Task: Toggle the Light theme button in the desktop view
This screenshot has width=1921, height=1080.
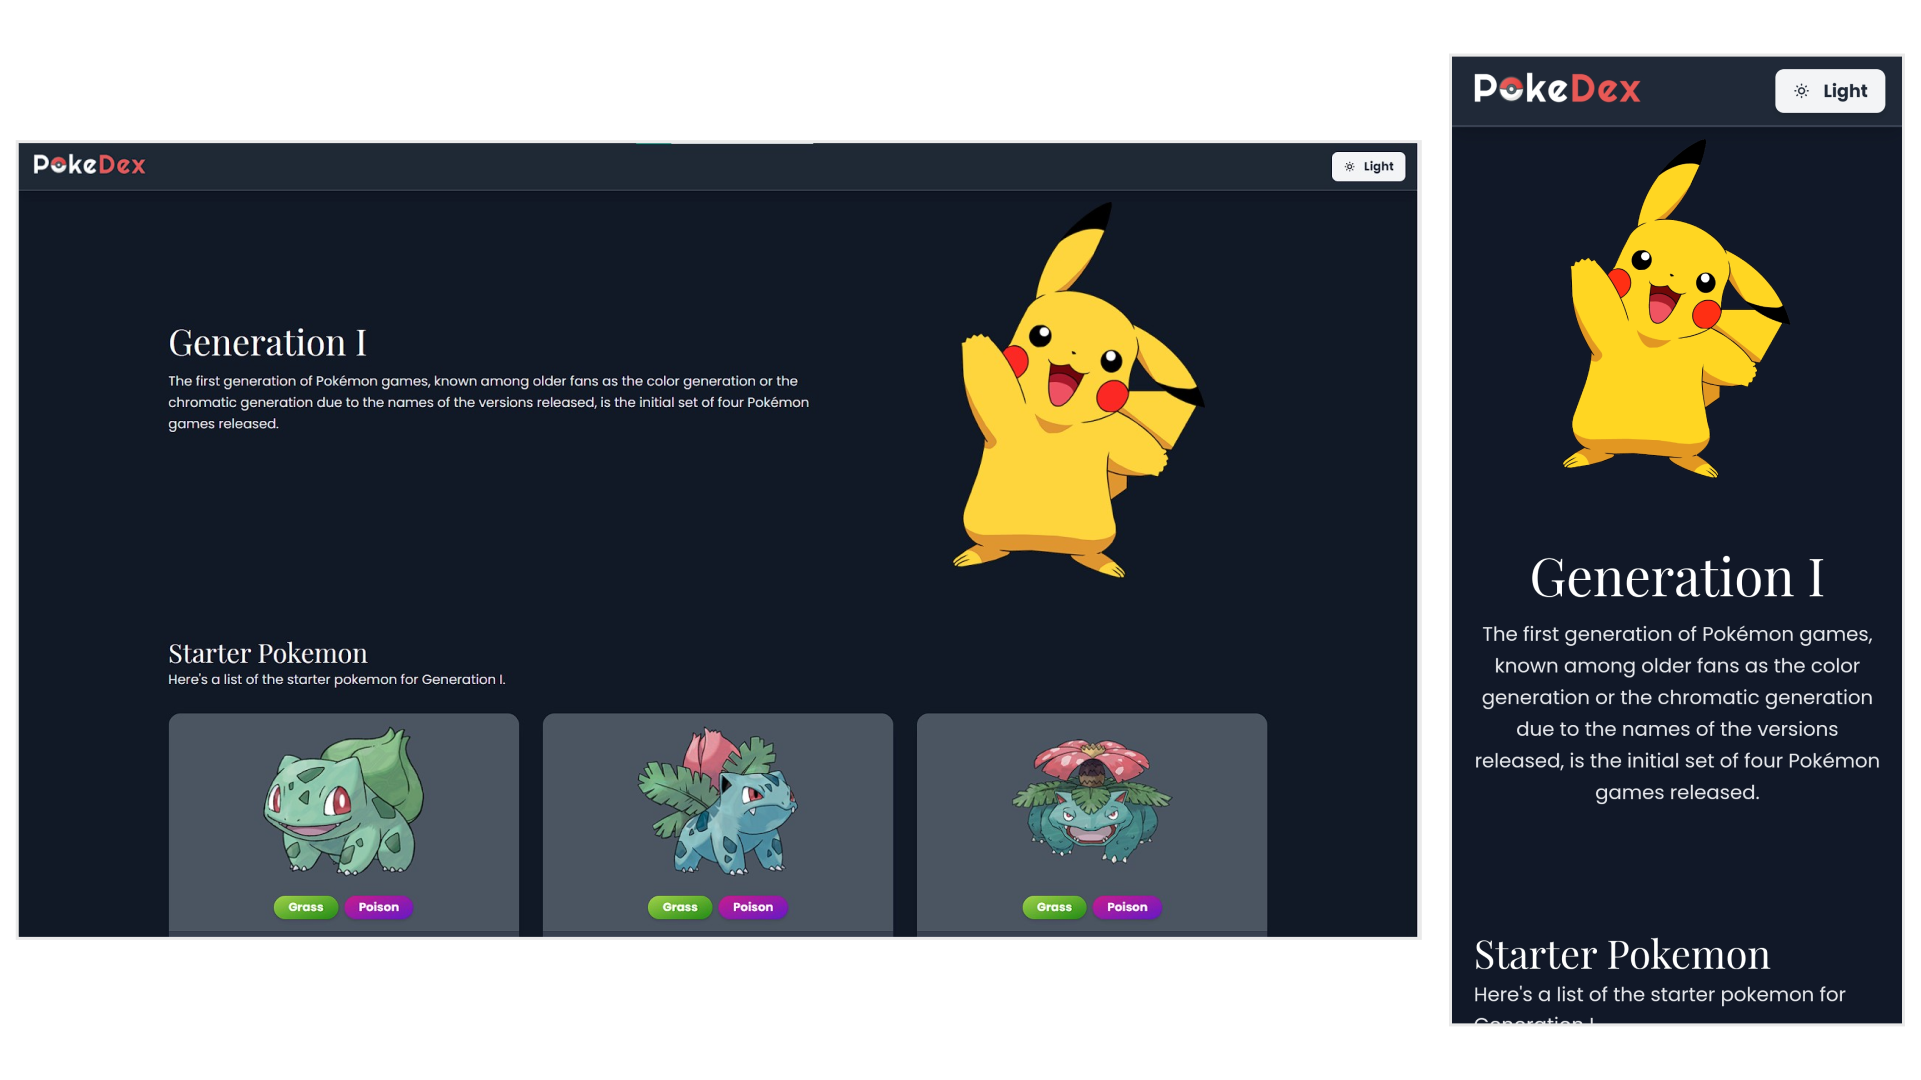Action: (1368, 166)
